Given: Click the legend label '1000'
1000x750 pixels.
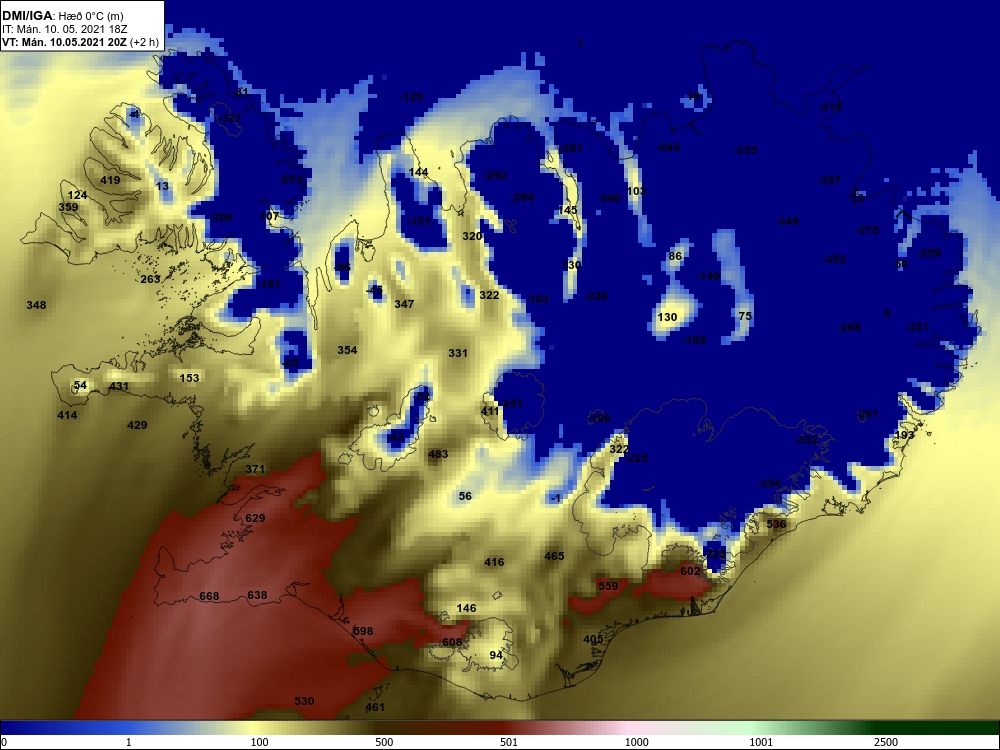Looking at the screenshot, I should coord(636,742).
